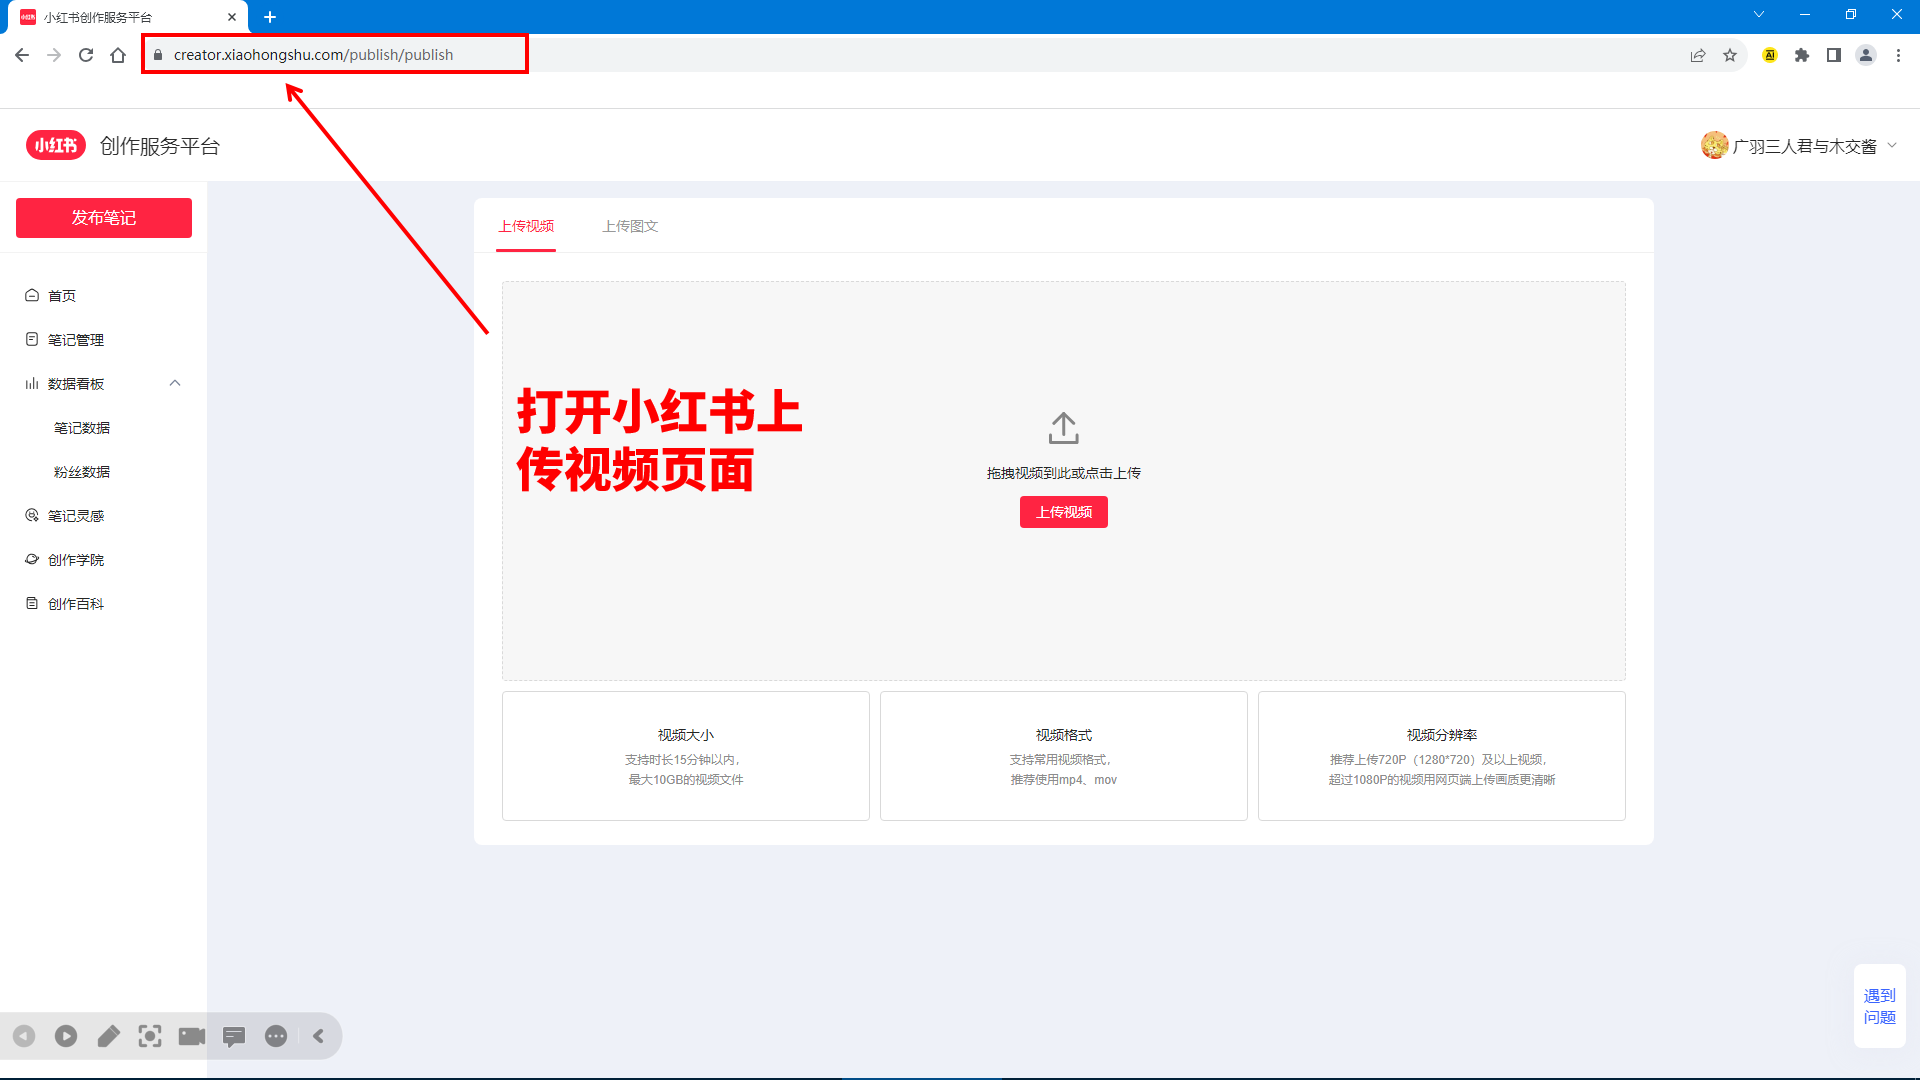Click the user avatar 广羽三人君与木交酱
This screenshot has width=1920, height=1080.
point(1714,146)
